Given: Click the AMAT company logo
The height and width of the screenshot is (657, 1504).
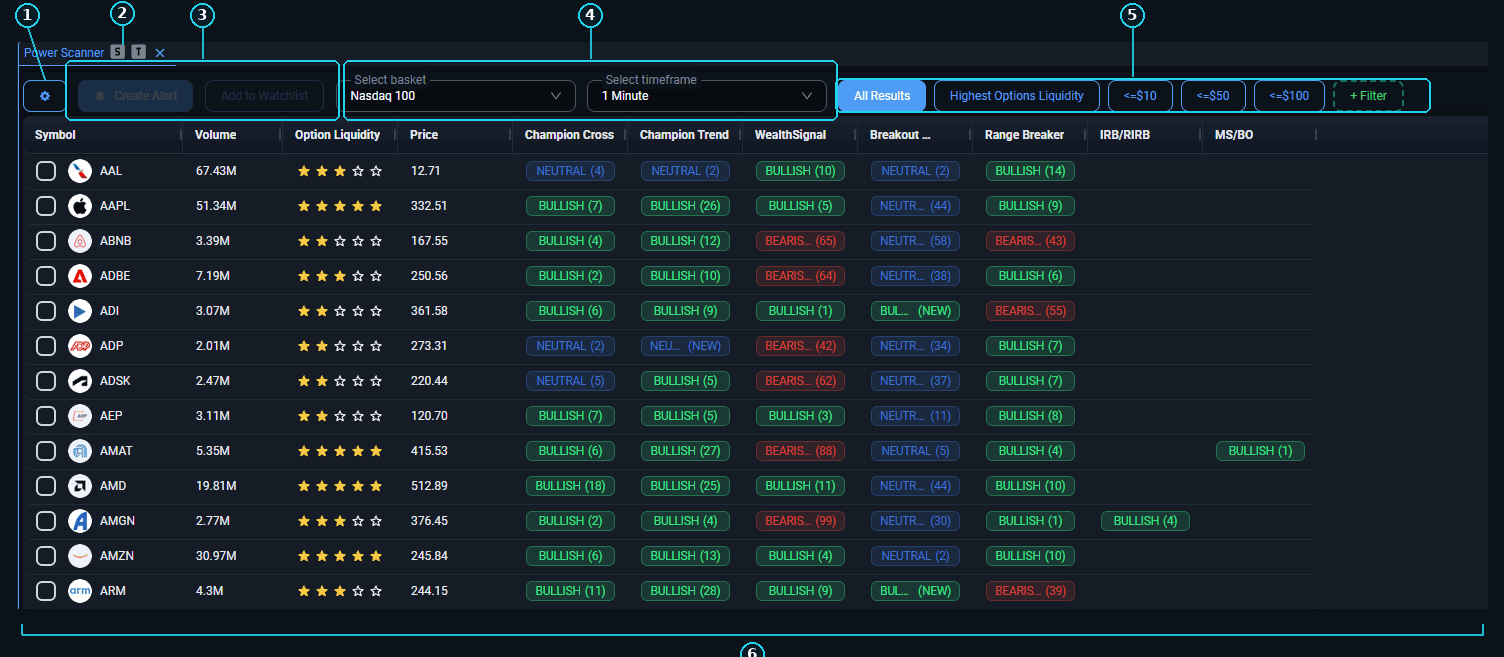Looking at the screenshot, I should click(x=80, y=451).
